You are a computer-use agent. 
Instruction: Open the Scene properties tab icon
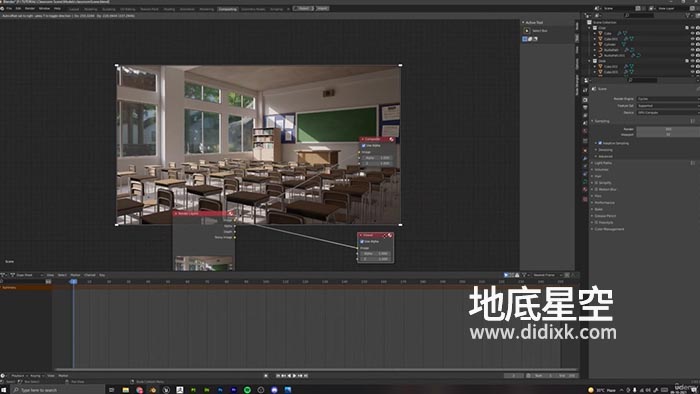click(x=585, y=123)
